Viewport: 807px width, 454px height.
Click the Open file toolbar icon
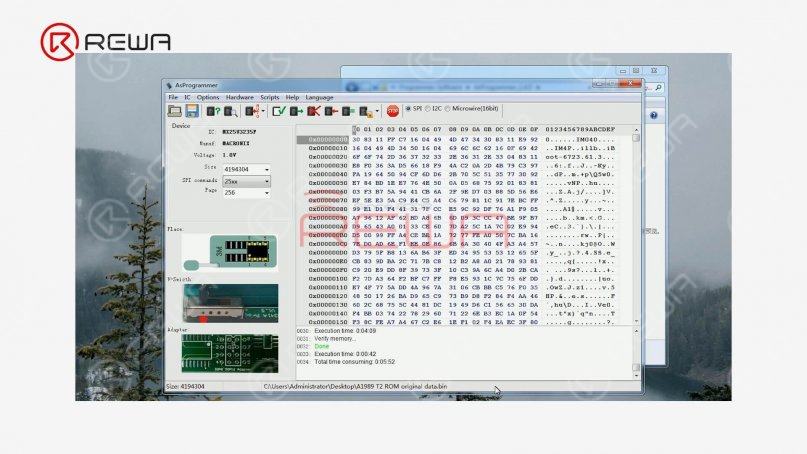[174, 111]
